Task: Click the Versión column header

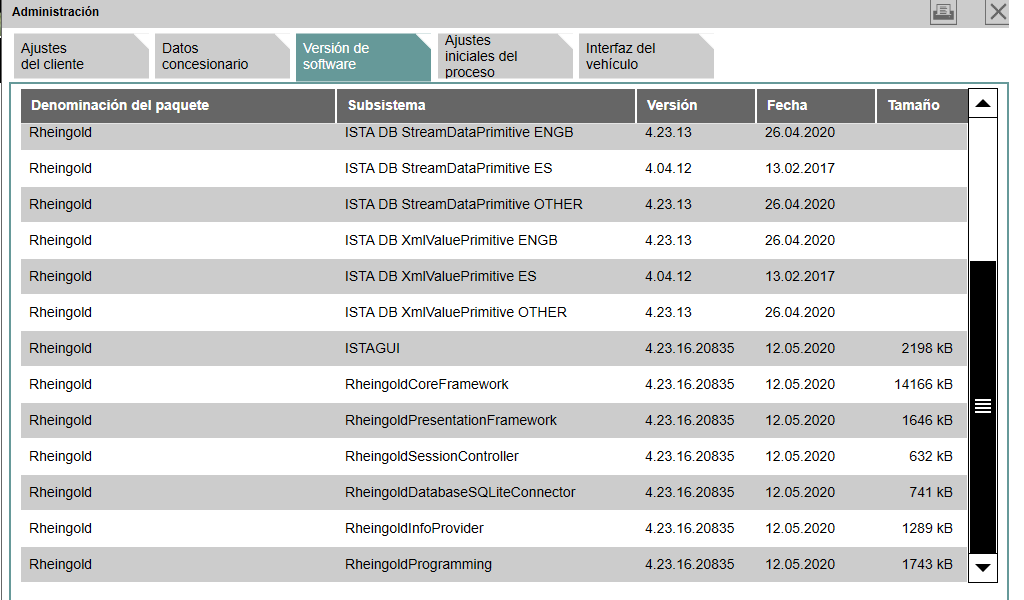Action: pyautogui.click(x=696, y=105)
